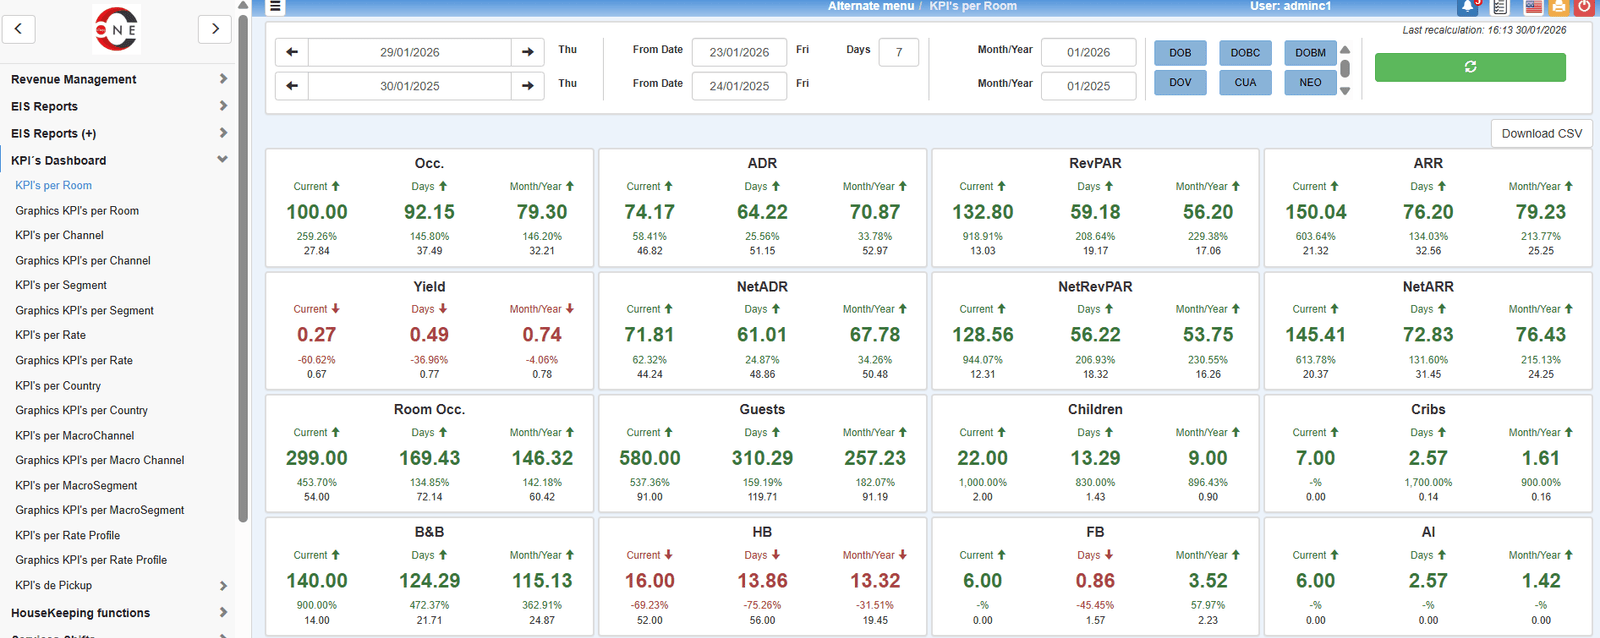Print page using orange printer icon
Screen dimensions: 1600x638
tap(1558, 7)
